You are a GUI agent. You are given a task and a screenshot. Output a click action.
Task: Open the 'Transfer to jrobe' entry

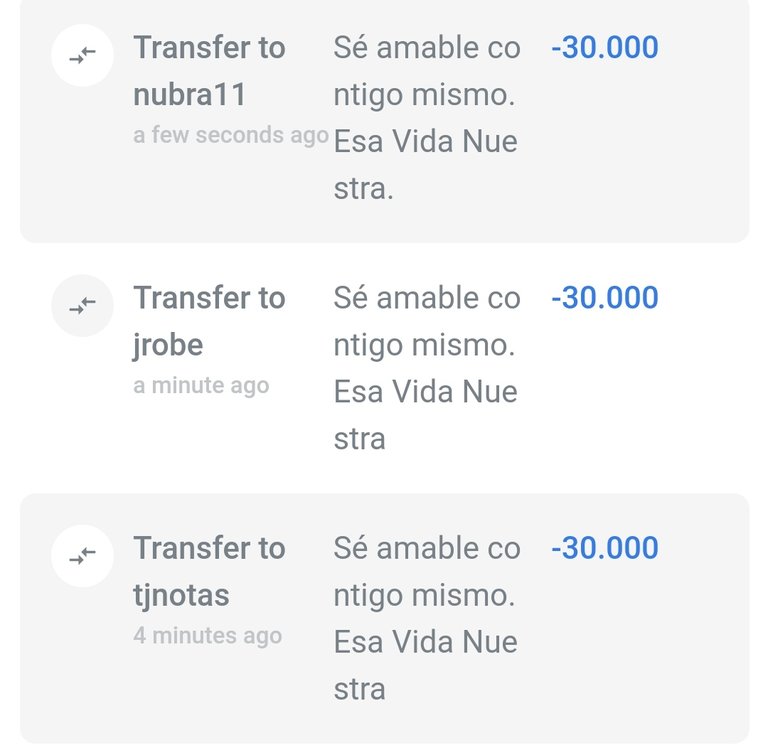pyautogui.click(x=384, y=368)
